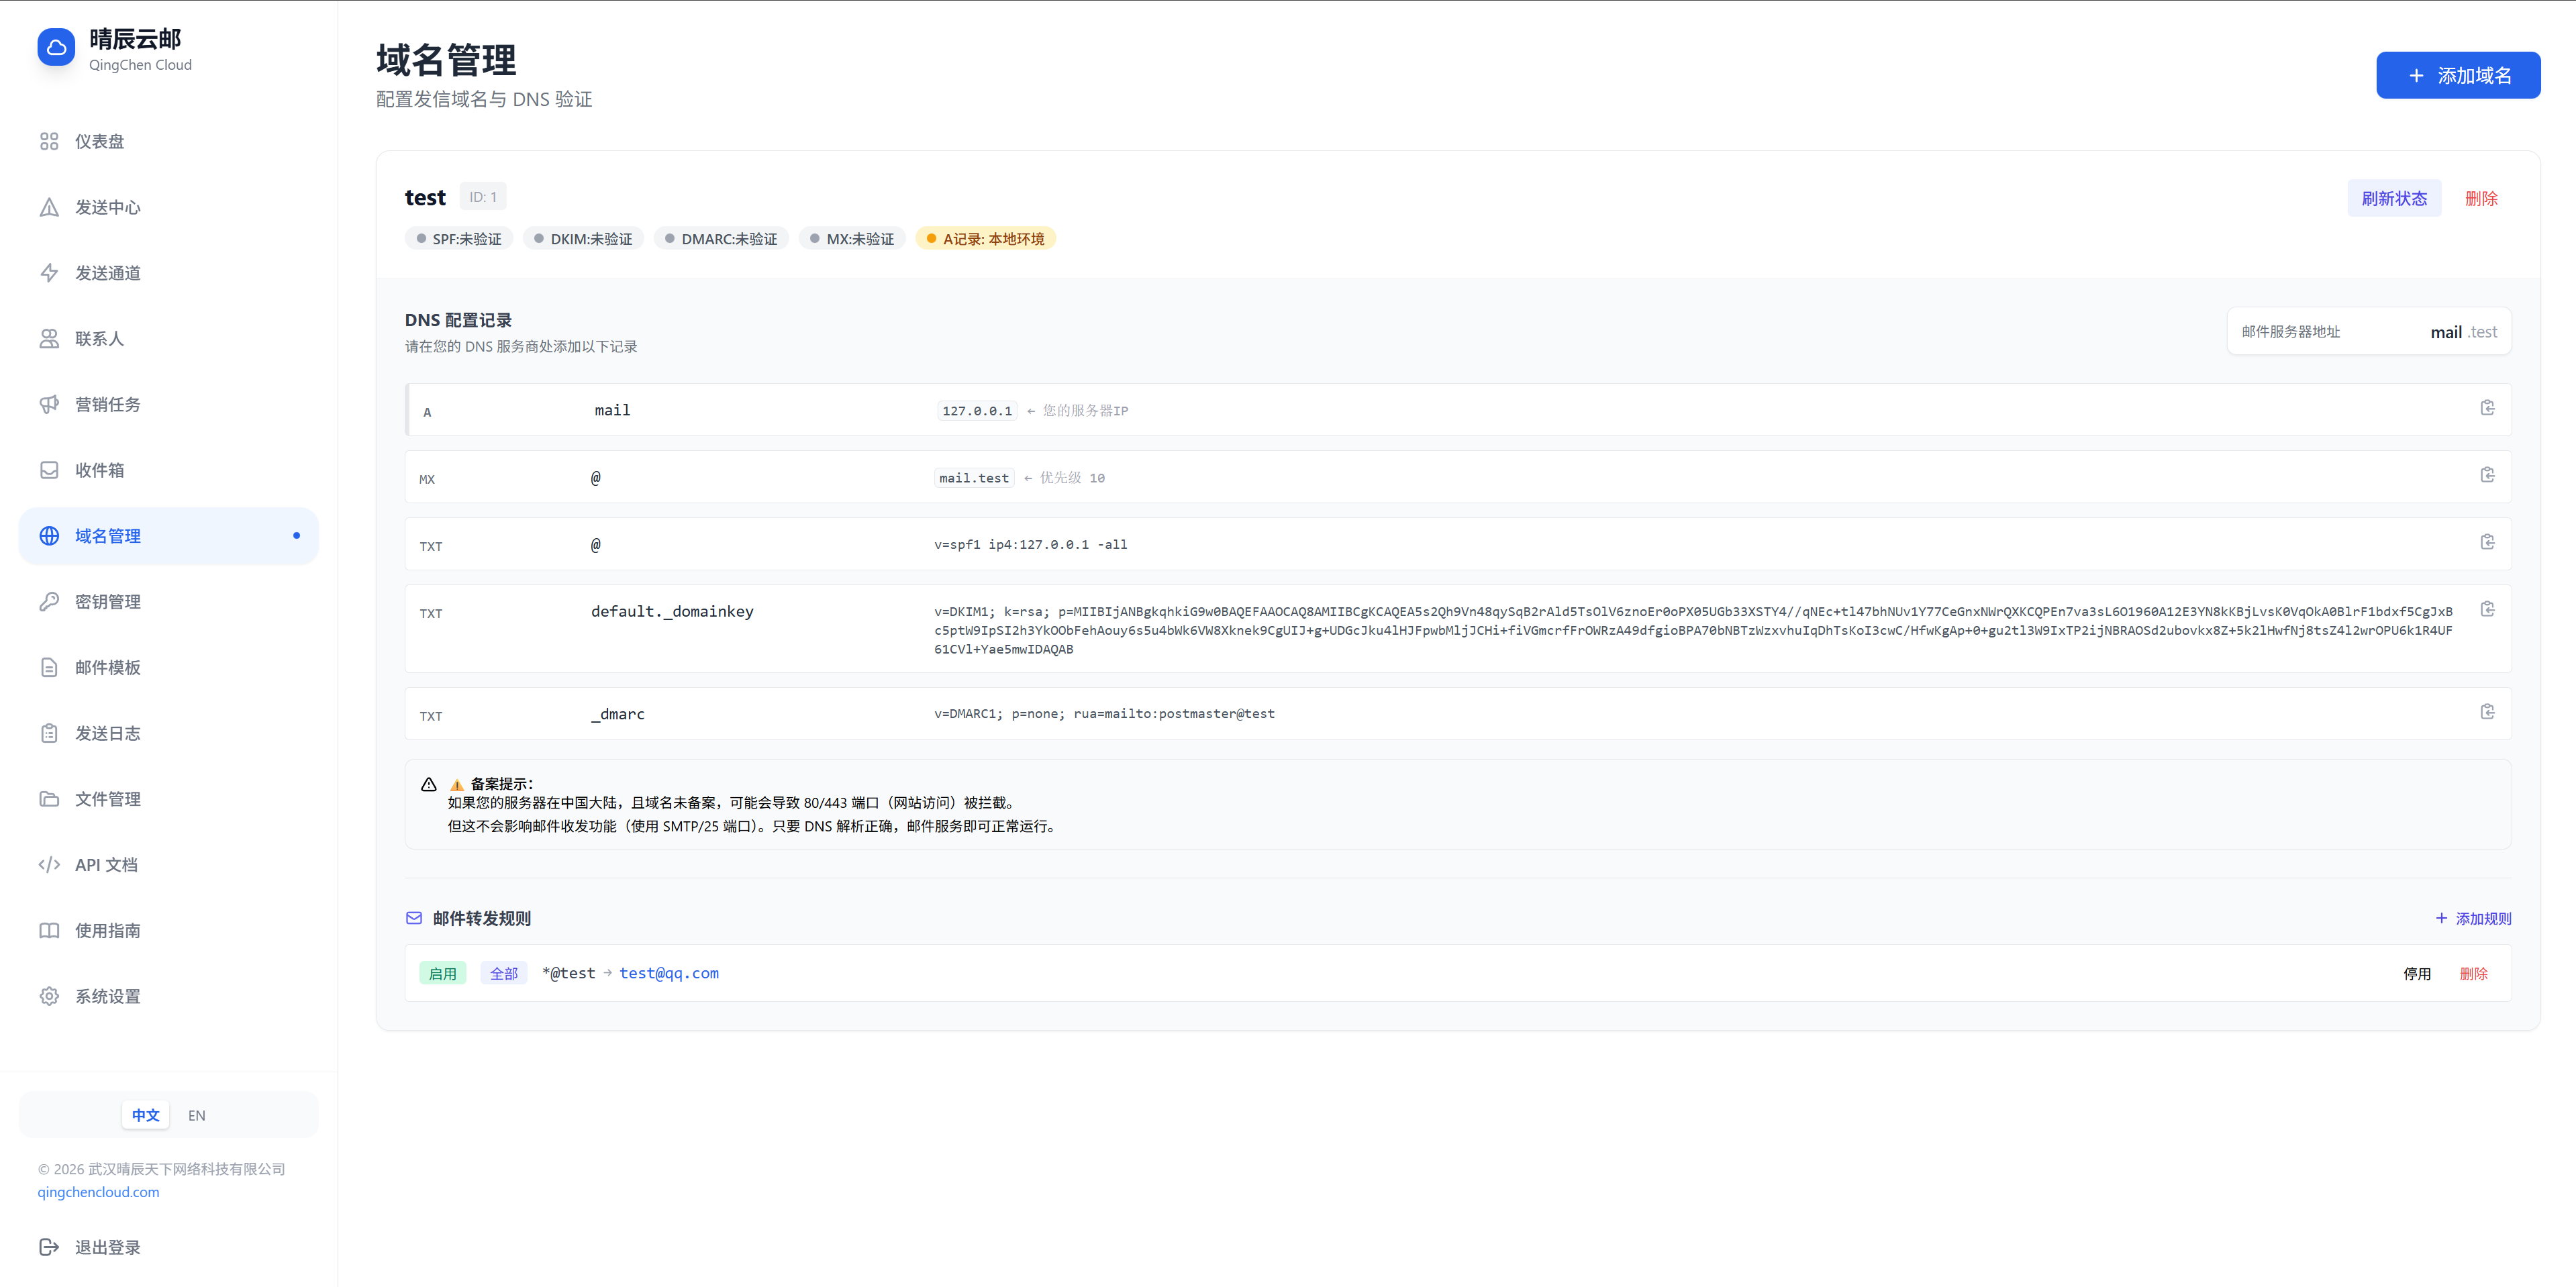This screenshot has height=1287, width=2576.
Task: Click 刷新状态 for test domain
Action: click(2394, 198)
